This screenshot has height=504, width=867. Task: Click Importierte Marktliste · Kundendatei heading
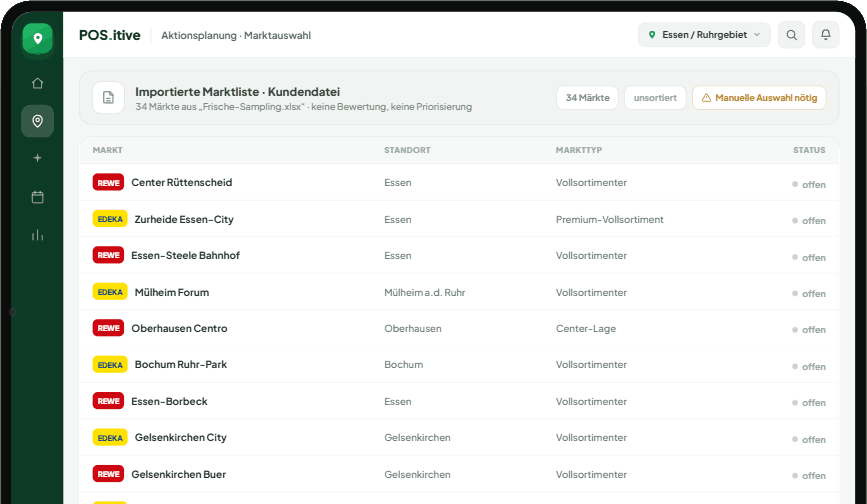coord(238,92)
